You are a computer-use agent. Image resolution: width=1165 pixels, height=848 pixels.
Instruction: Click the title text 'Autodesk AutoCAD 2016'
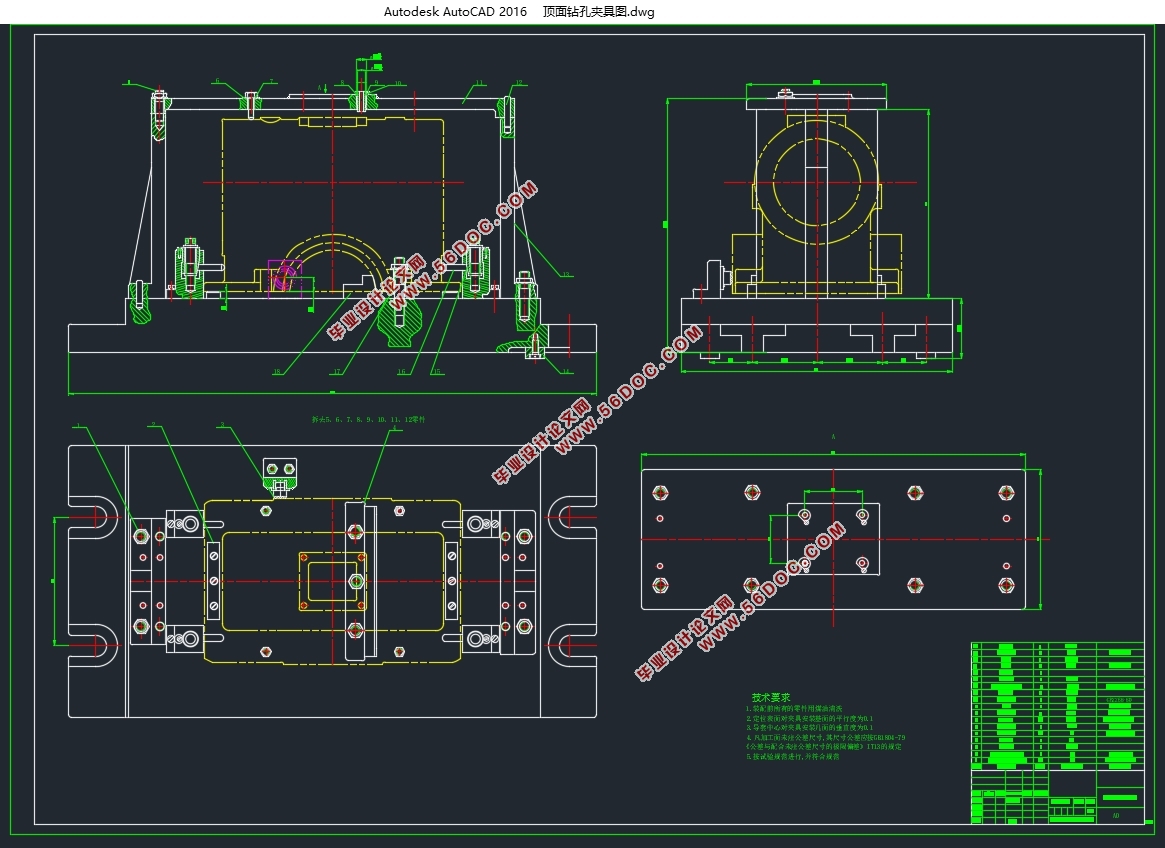455,12
